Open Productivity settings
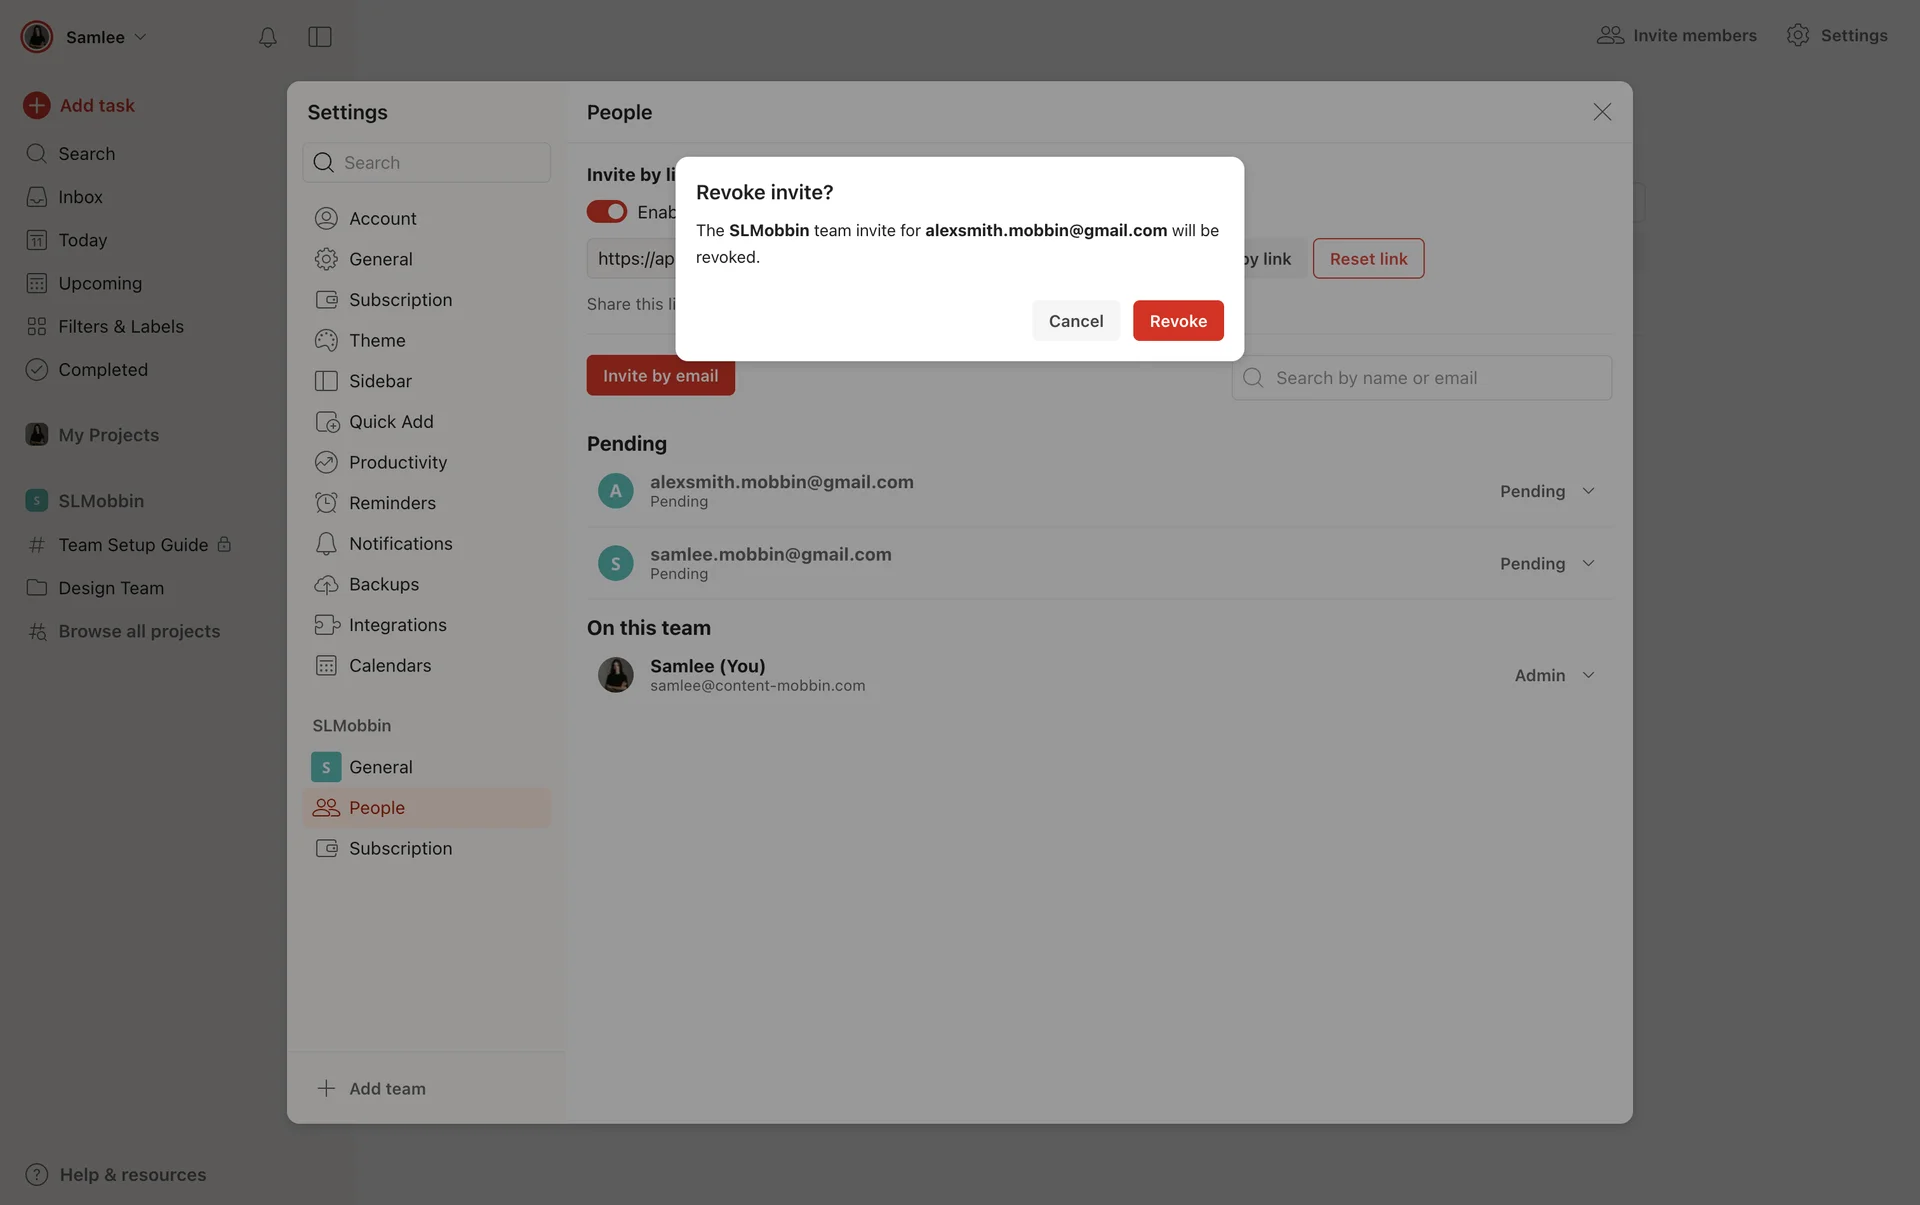The width and height of the screenshot is (1920, 1205). [397, 462]
